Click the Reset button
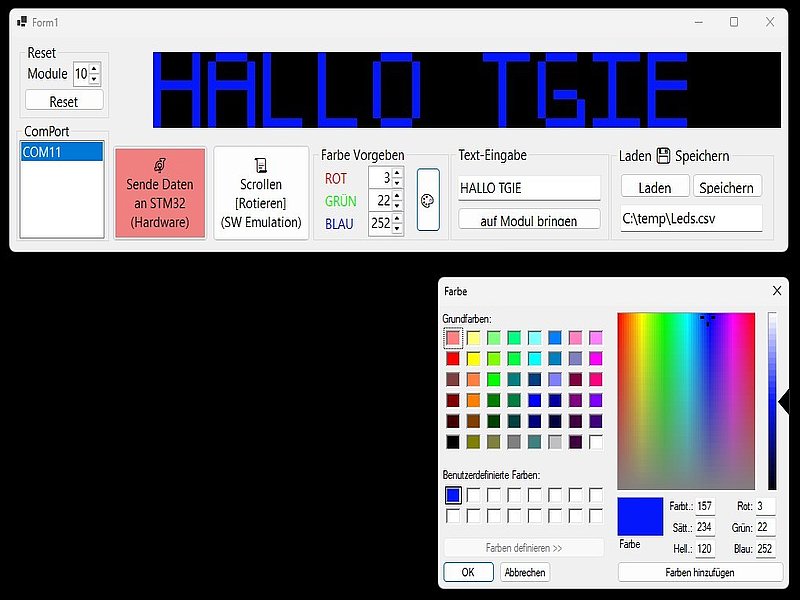The width and height of the screenshot is (800, 600). (x=64, y=101)
